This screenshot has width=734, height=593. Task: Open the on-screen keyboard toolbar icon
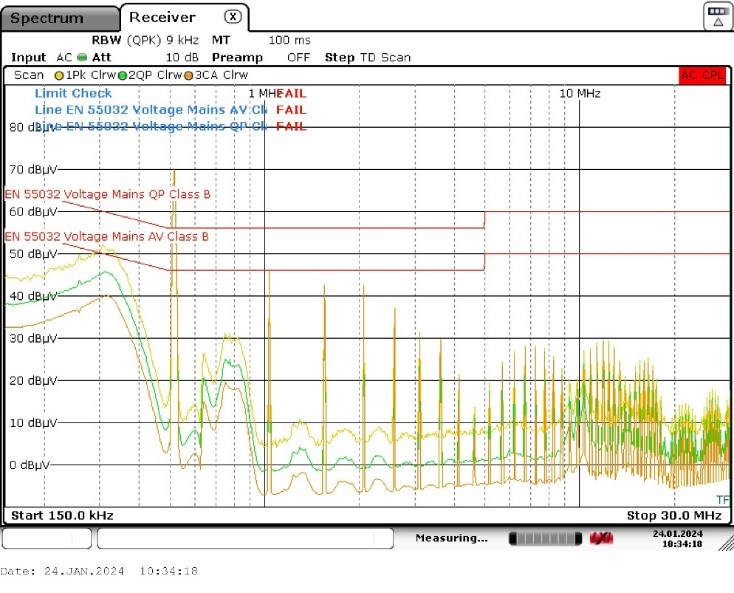point(716,15)
